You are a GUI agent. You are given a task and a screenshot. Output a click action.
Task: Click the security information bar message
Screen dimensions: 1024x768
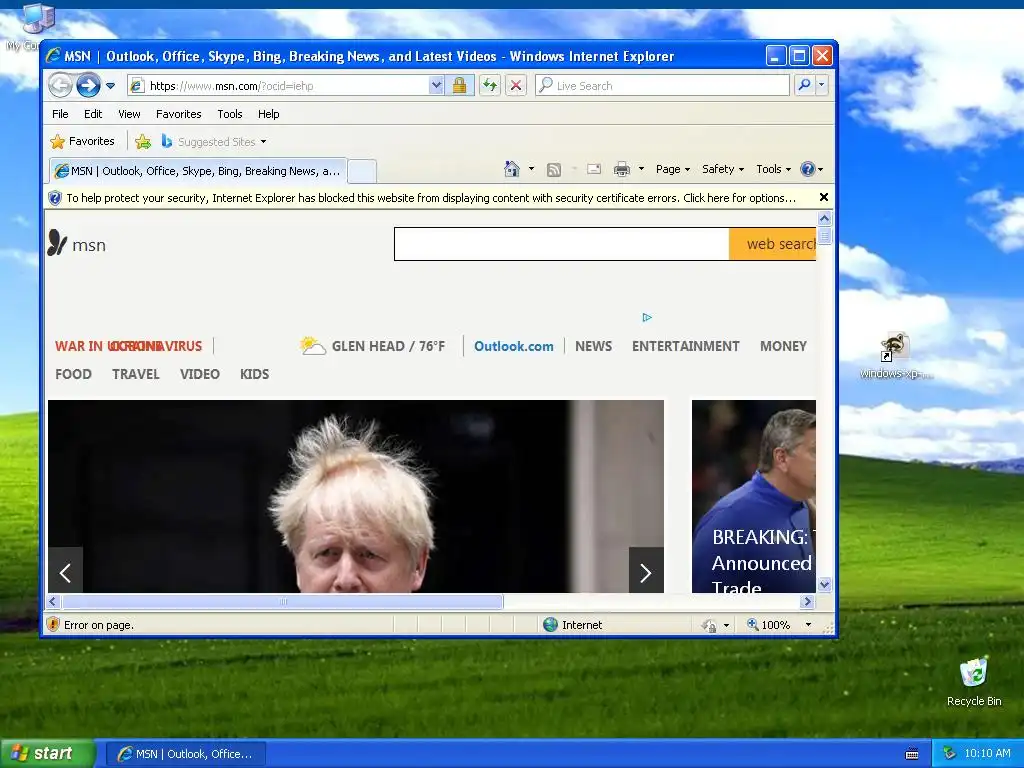(x=431, y=198)
